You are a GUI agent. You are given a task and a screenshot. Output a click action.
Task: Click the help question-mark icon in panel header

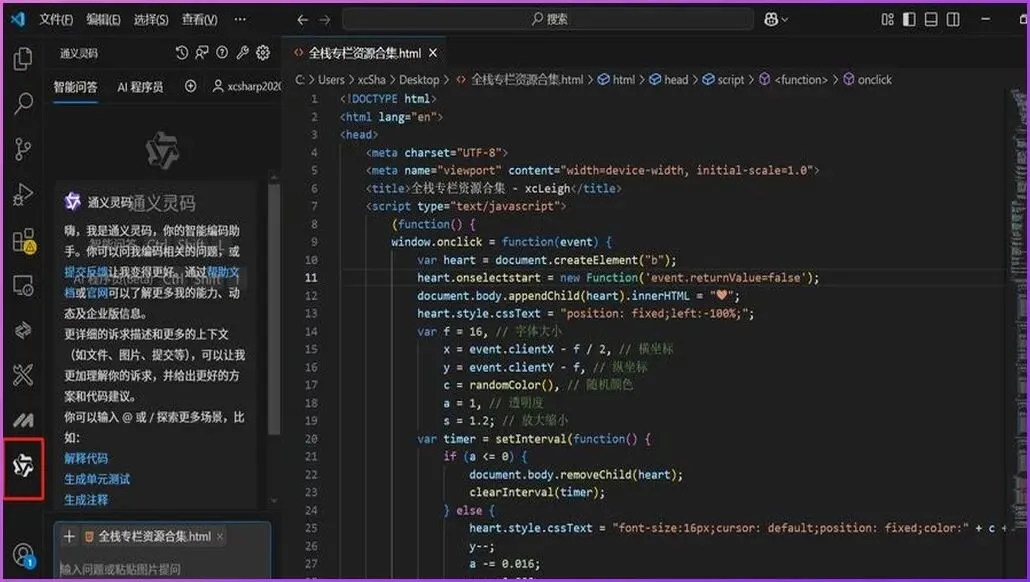[x=222, y=53]
